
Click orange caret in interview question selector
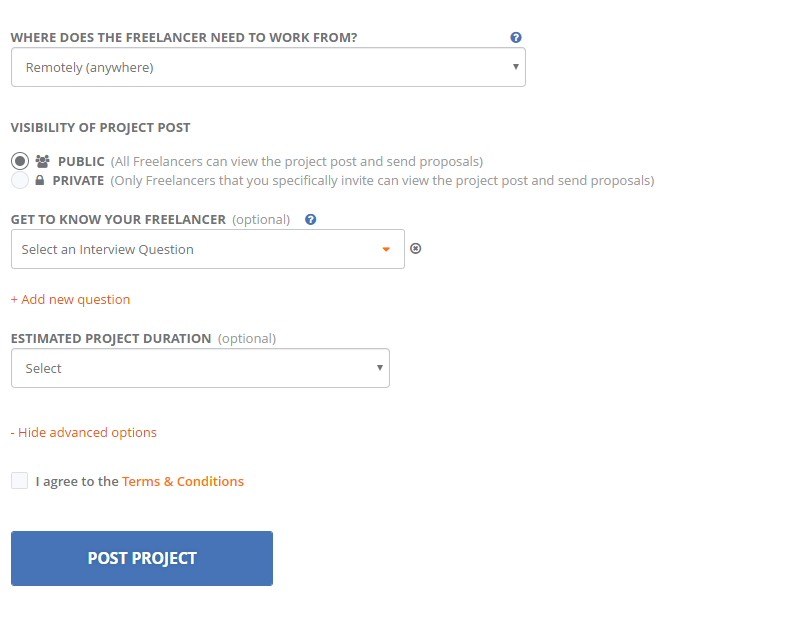[386, 249]
